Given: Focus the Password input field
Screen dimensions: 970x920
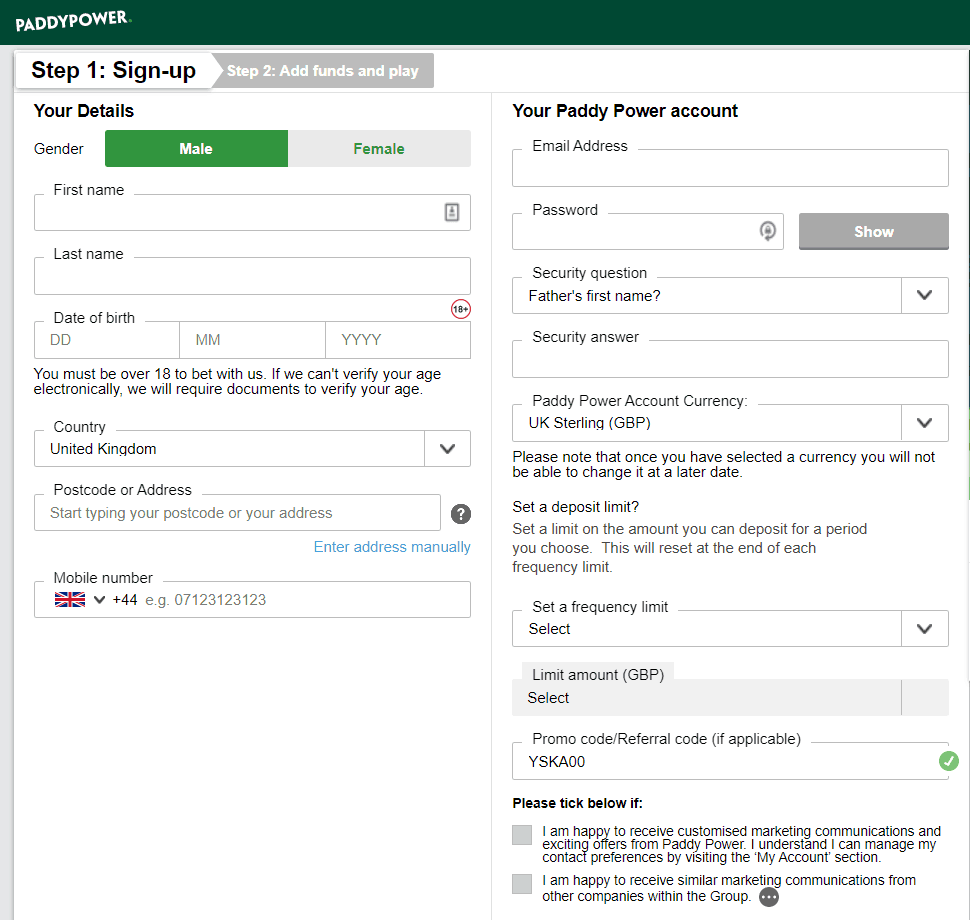Looking at the screenshot, I should [x=648, y=231].
